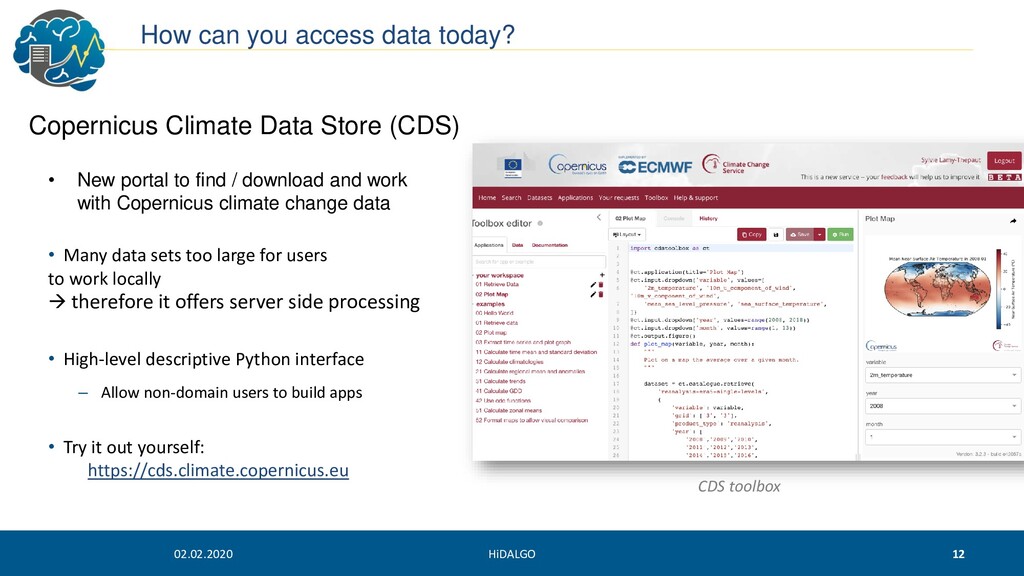Open the Toolbox menu item
Screen dimensions: 1024x576
656,197
